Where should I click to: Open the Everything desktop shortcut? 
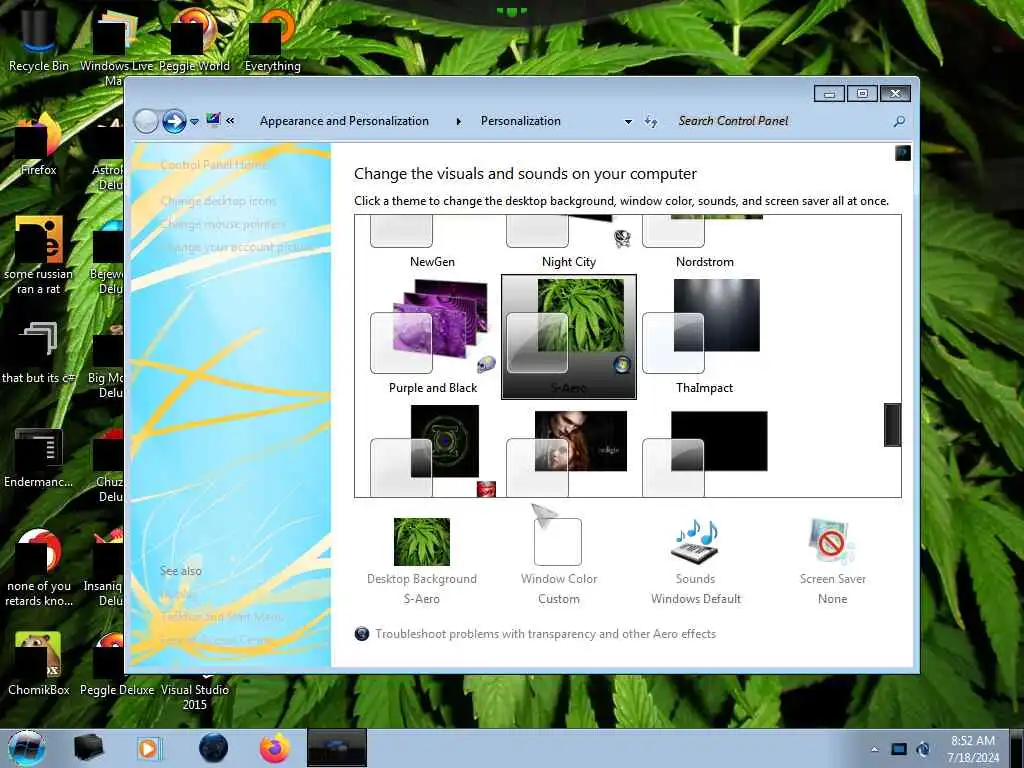[272, 39]
